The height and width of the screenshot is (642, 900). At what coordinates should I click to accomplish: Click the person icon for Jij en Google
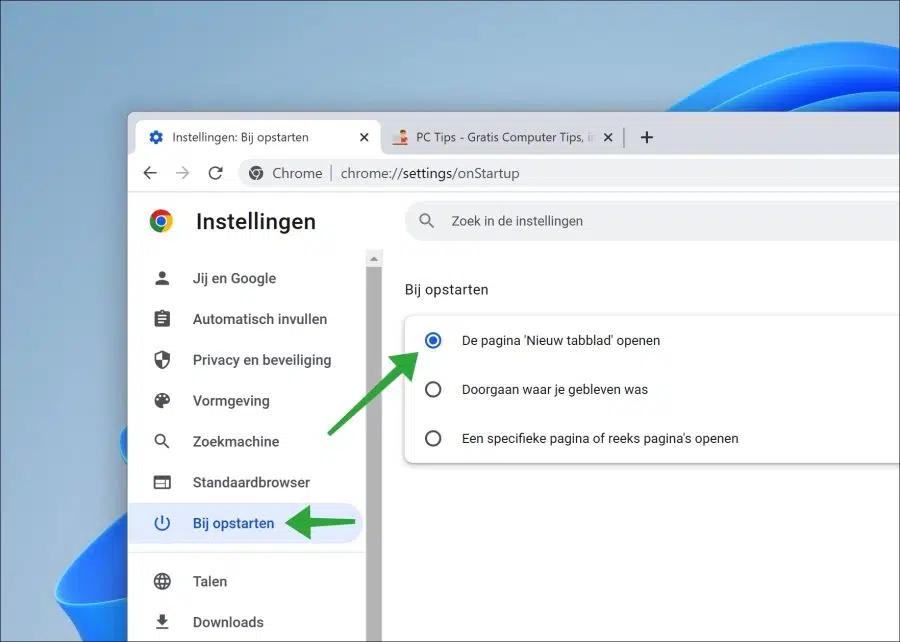(162, 278)
